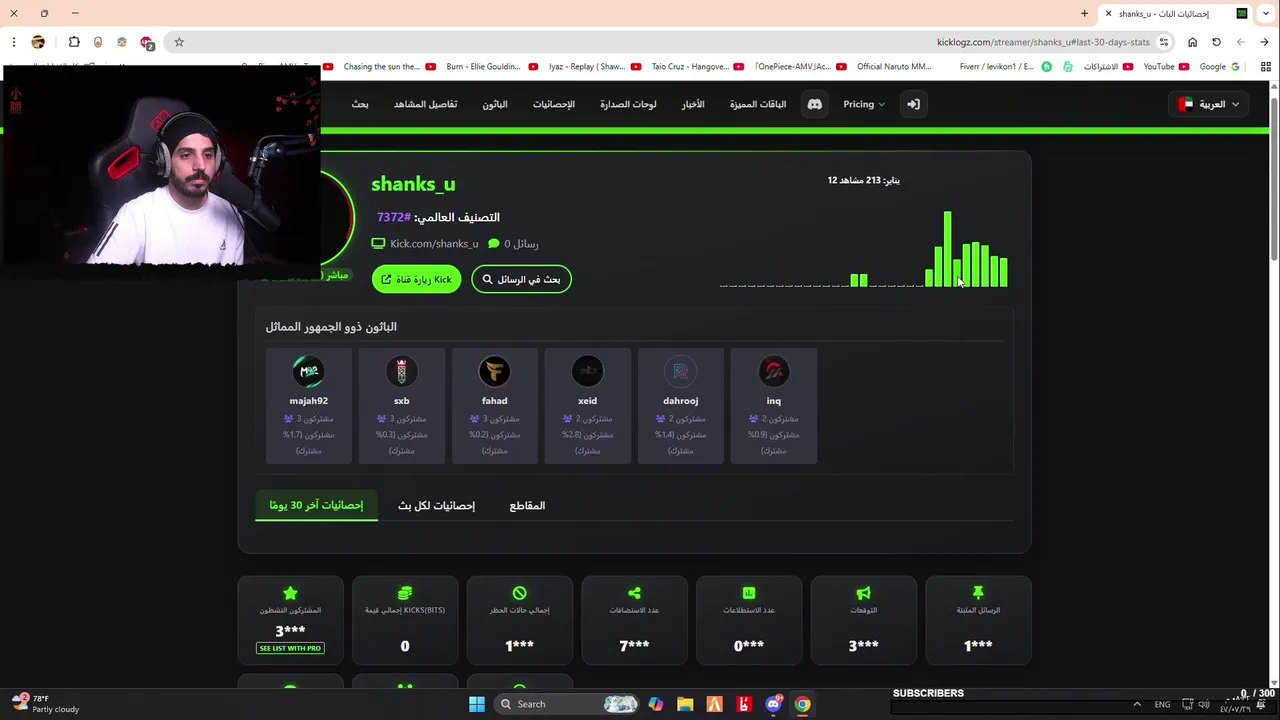The image size is (1280, 720).
Task: Open the الإحصائيات nav item
Action: coord(553,104)
